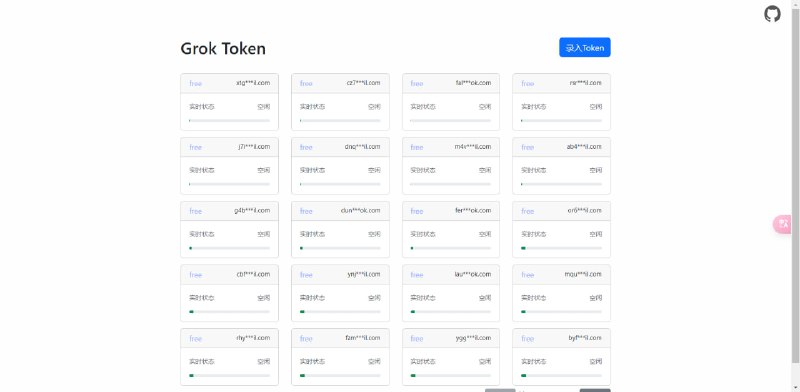The image size is (800, 392).
Task: Click the page vertical scrollbar
Action: click(x=795, y=184)
